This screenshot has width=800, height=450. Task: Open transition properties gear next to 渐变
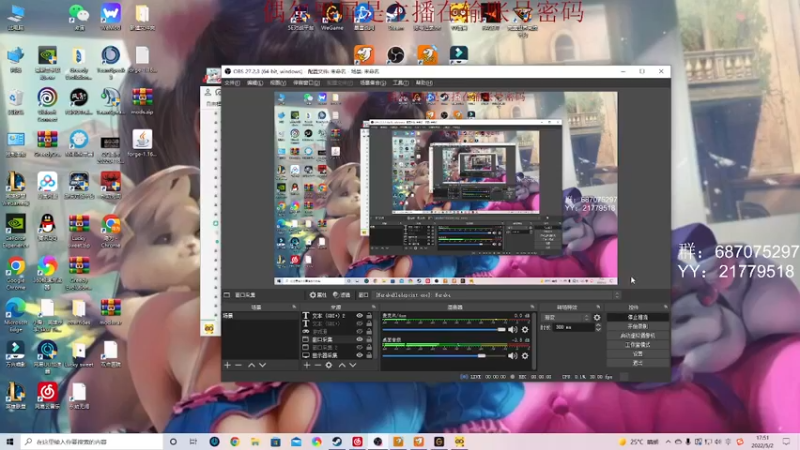tap(597, 317)
